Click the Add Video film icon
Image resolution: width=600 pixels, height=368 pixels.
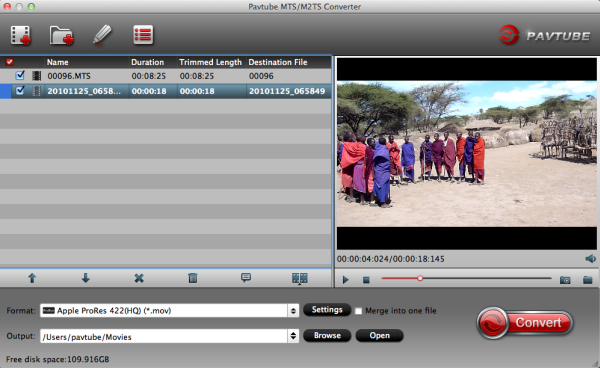click(21, 36)
